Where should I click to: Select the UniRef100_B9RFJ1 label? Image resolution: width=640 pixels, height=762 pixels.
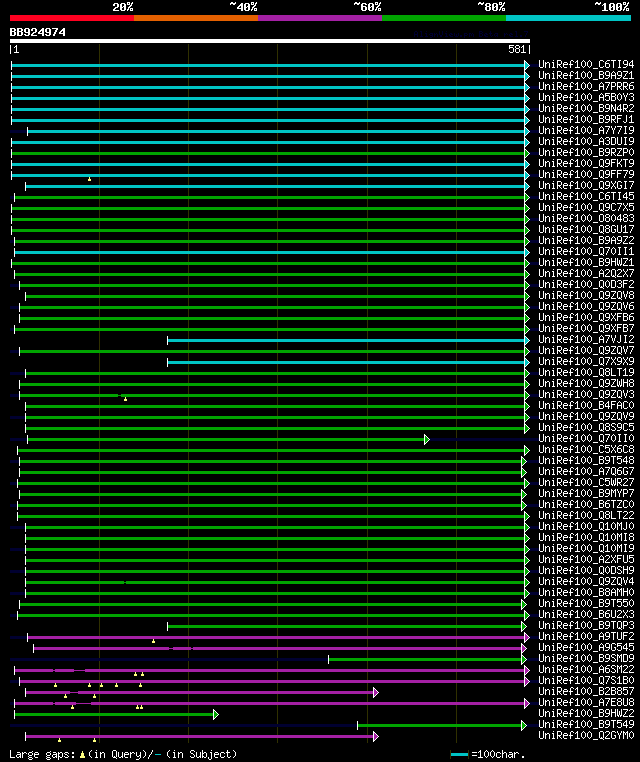click(586, 120)
